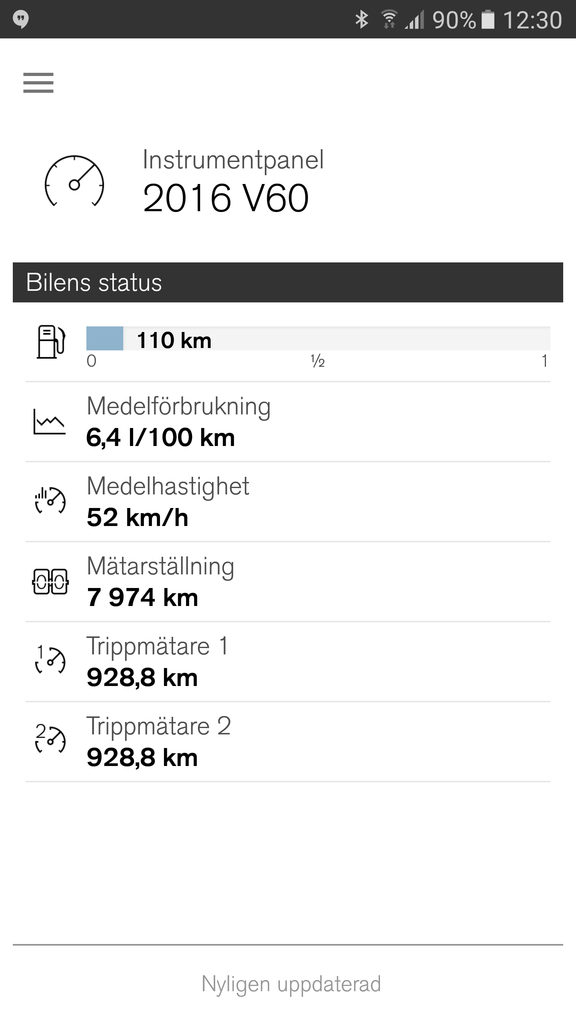Click the fuel level progress bar
The image size is (576, 1024).
pos(318,339)
